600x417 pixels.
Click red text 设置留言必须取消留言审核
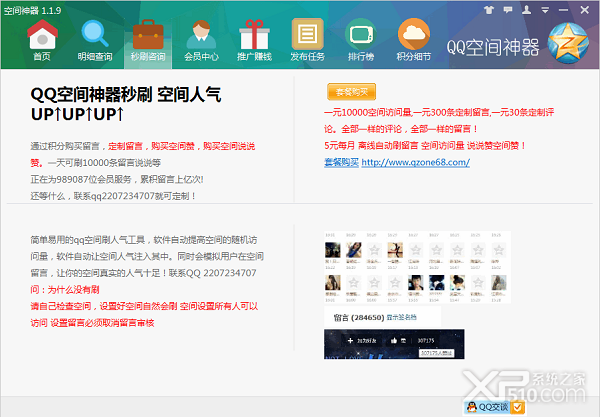[102, 323]
